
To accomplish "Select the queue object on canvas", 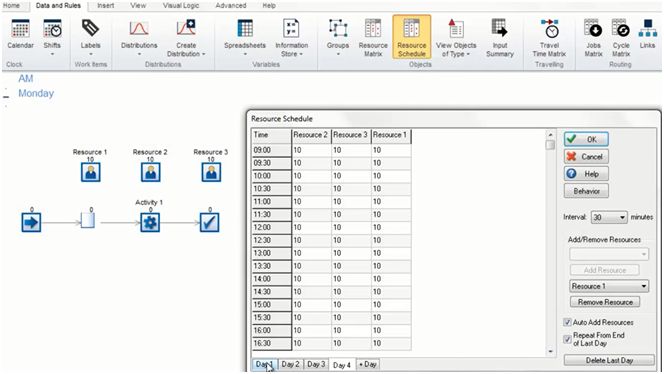I will pyautogui.click(x=88, y=221).
